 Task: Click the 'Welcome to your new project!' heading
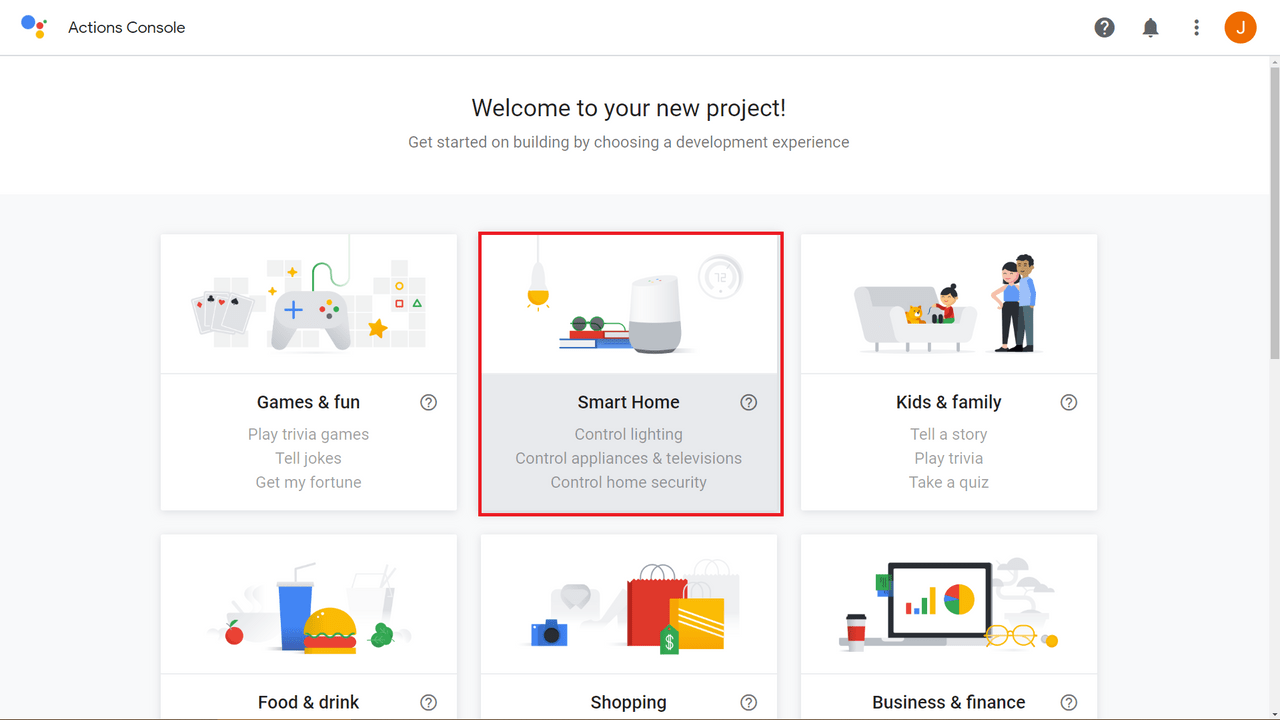click(629, 108)
